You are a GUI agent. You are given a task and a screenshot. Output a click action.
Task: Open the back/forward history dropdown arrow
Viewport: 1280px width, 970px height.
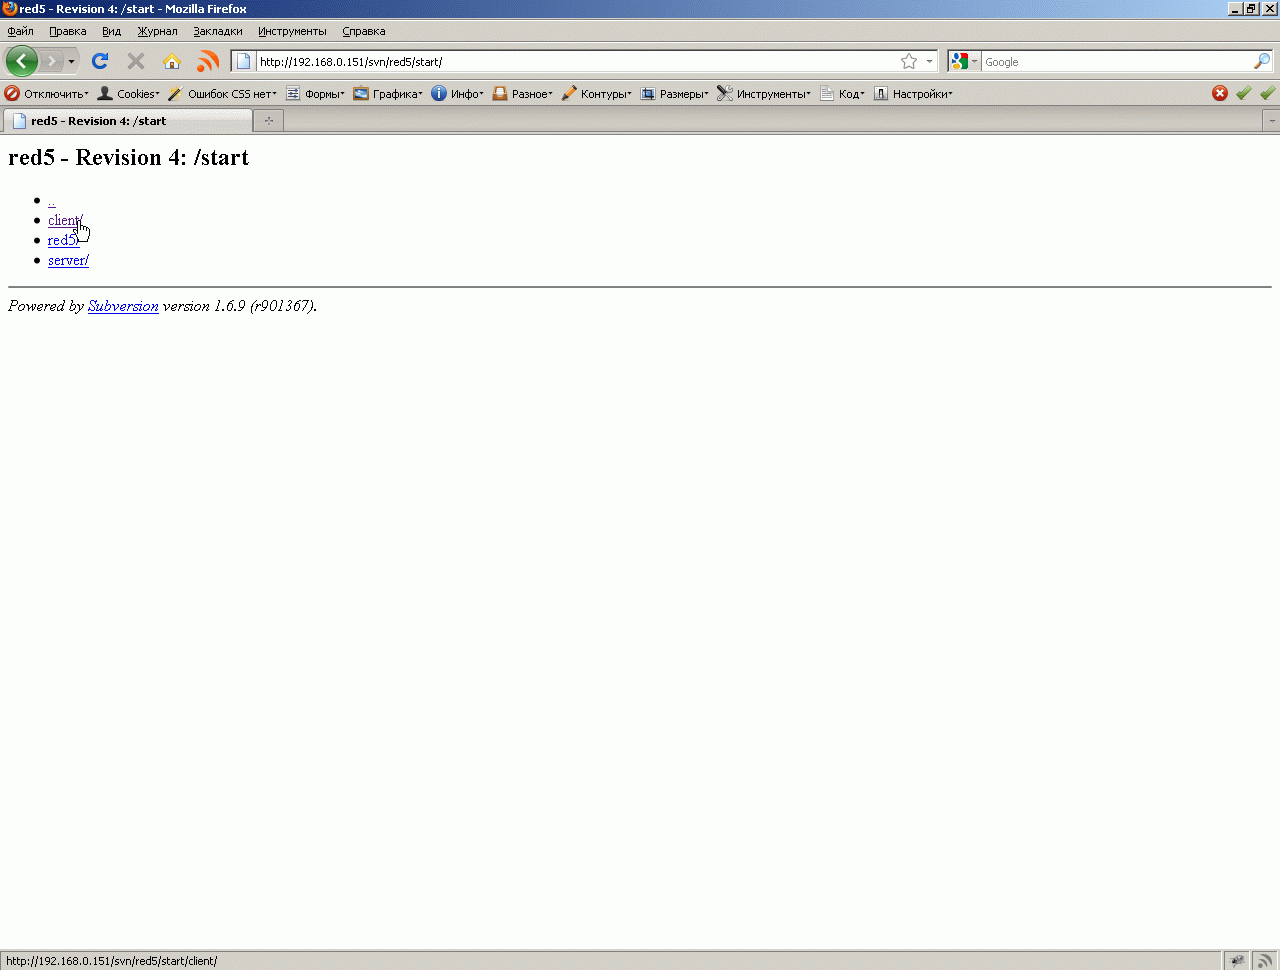pyautogui.click(x=71, y=62)
